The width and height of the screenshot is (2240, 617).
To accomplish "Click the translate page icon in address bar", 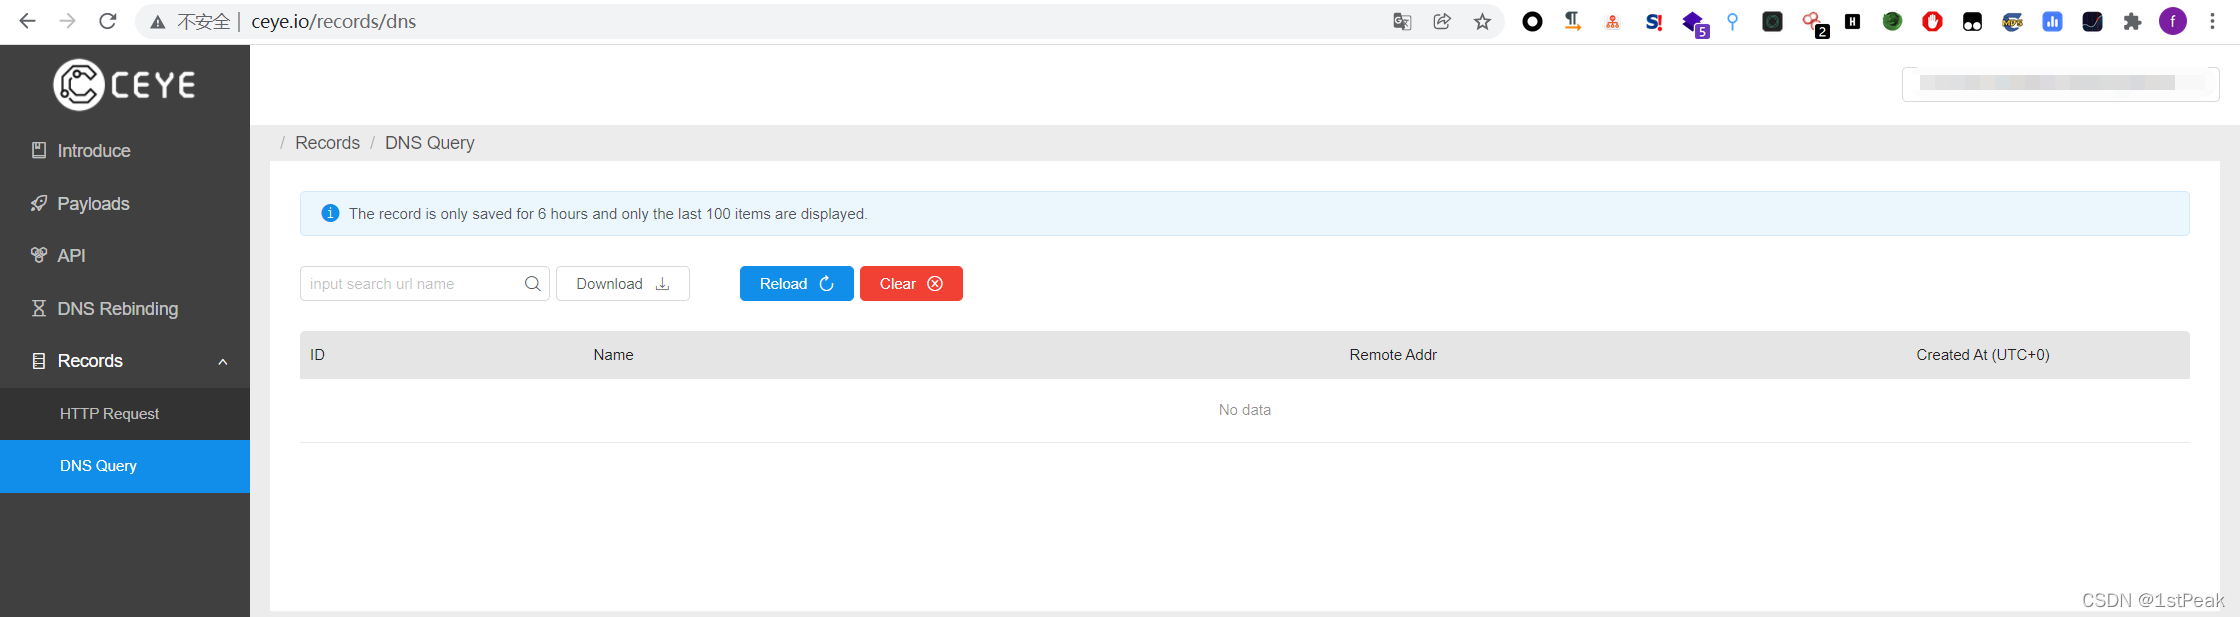I will pyautogui.click(x=1402, y=21).
